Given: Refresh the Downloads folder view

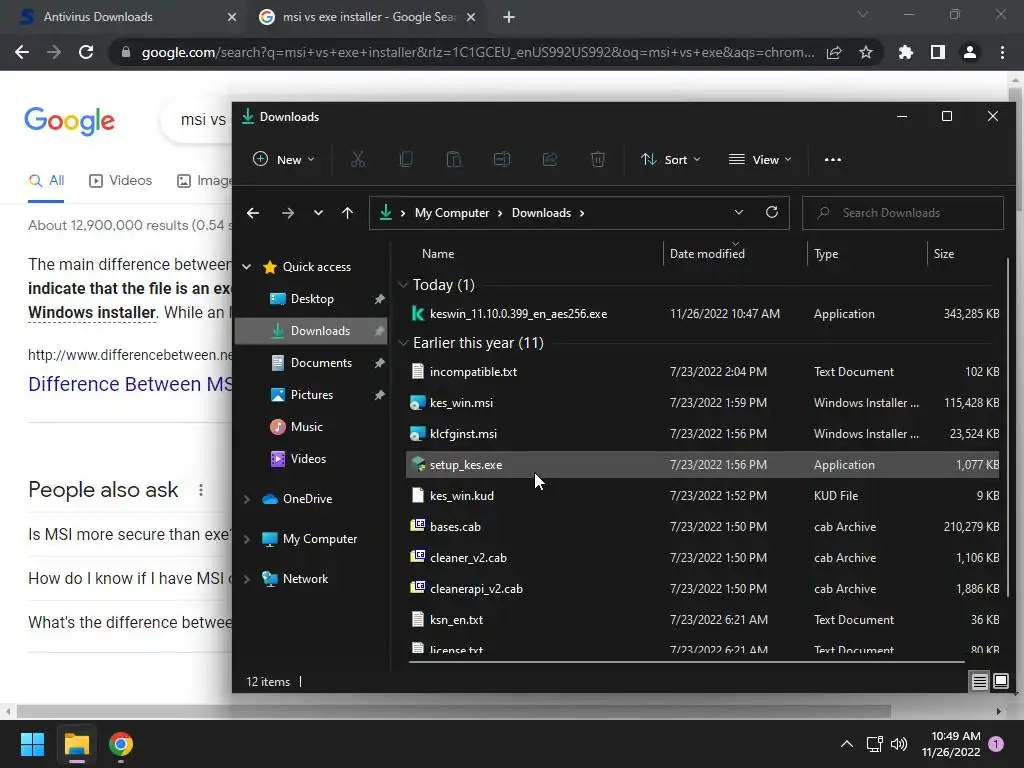Looking at the screenshot, I should click(772, 212).
